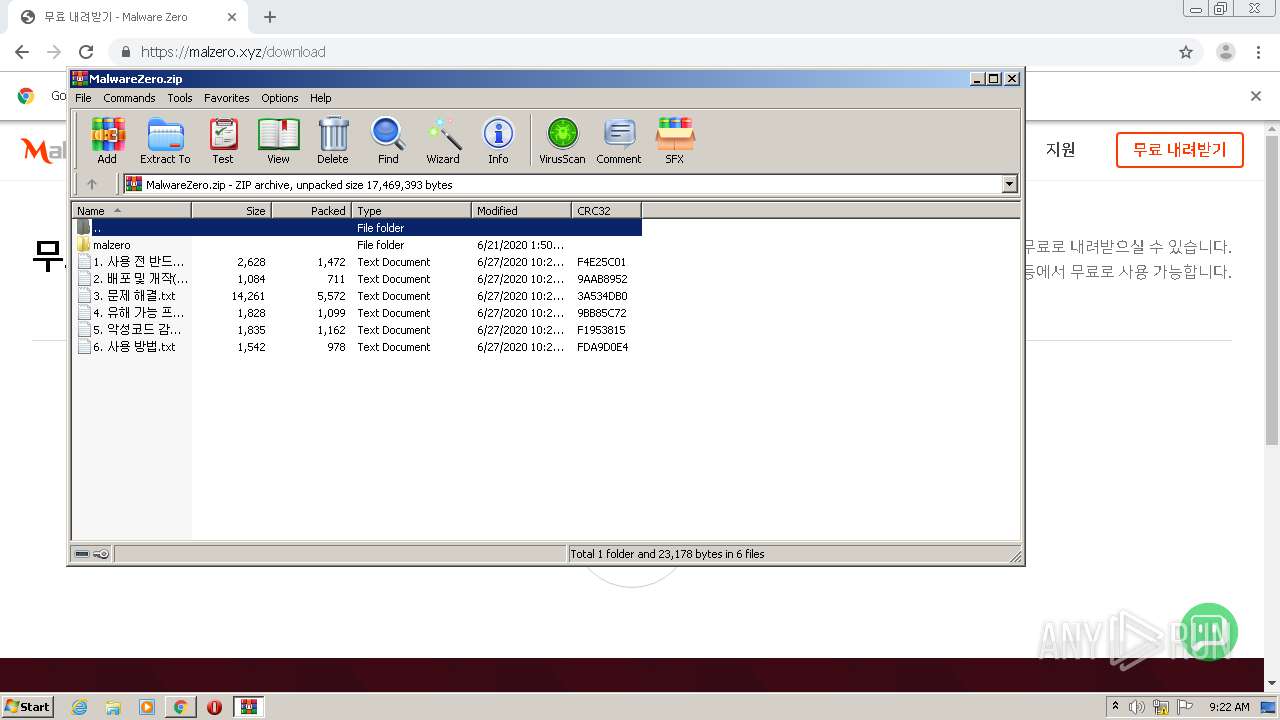Click the disk icon in WinRAR status bar
1280x720 pixels.
click(82, 554)
